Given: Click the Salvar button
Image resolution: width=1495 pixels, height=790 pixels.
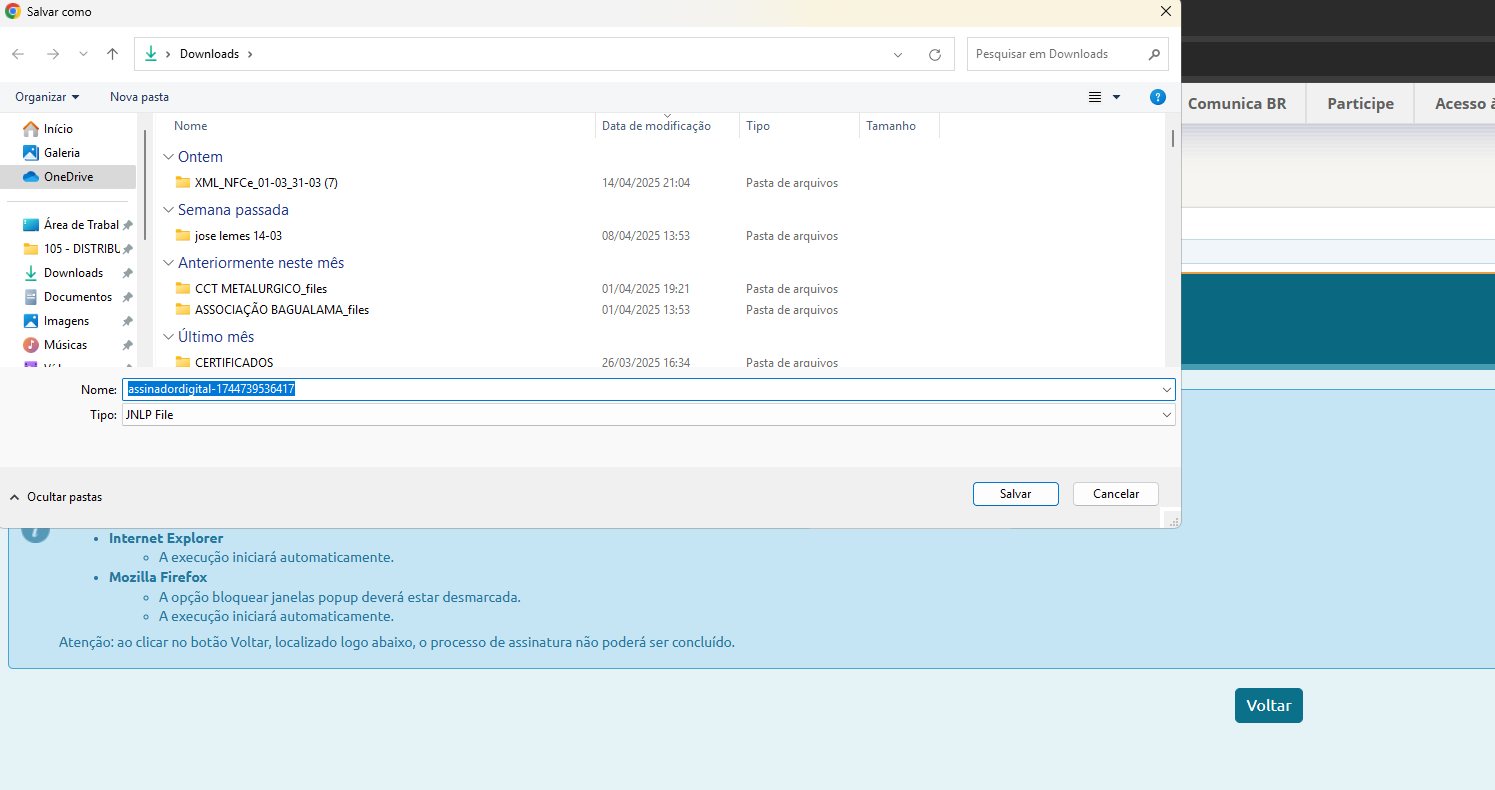Looking at the screenshot, I should [x=1015, y=494].
